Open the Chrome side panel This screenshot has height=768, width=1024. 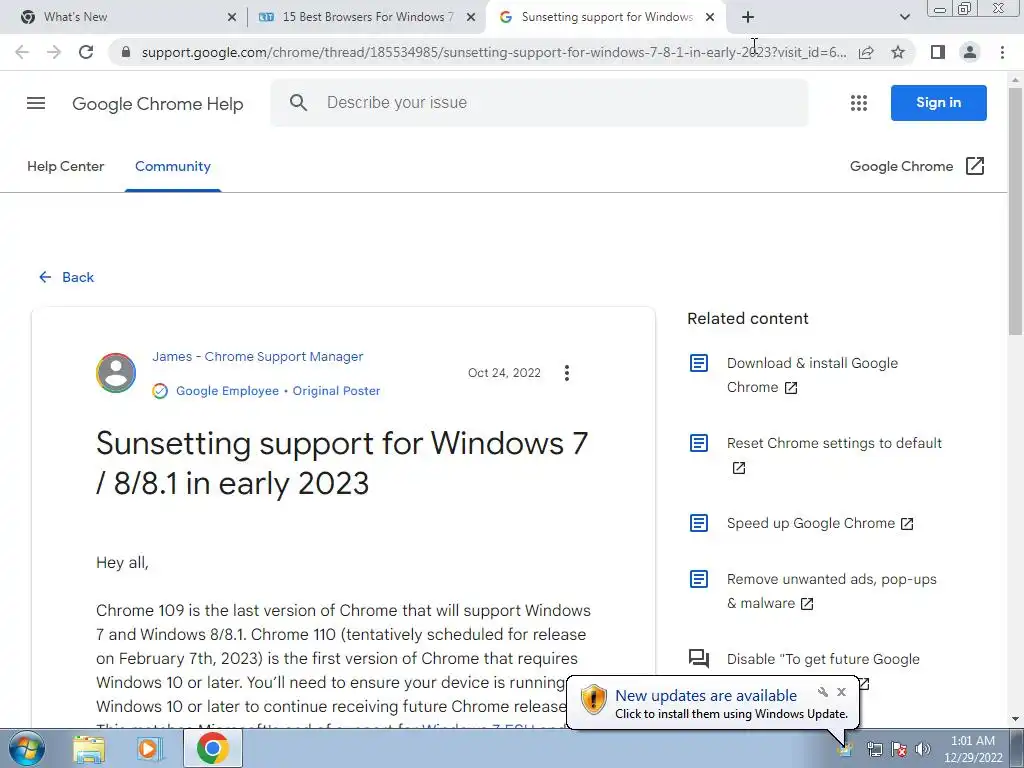click(938, 52)
